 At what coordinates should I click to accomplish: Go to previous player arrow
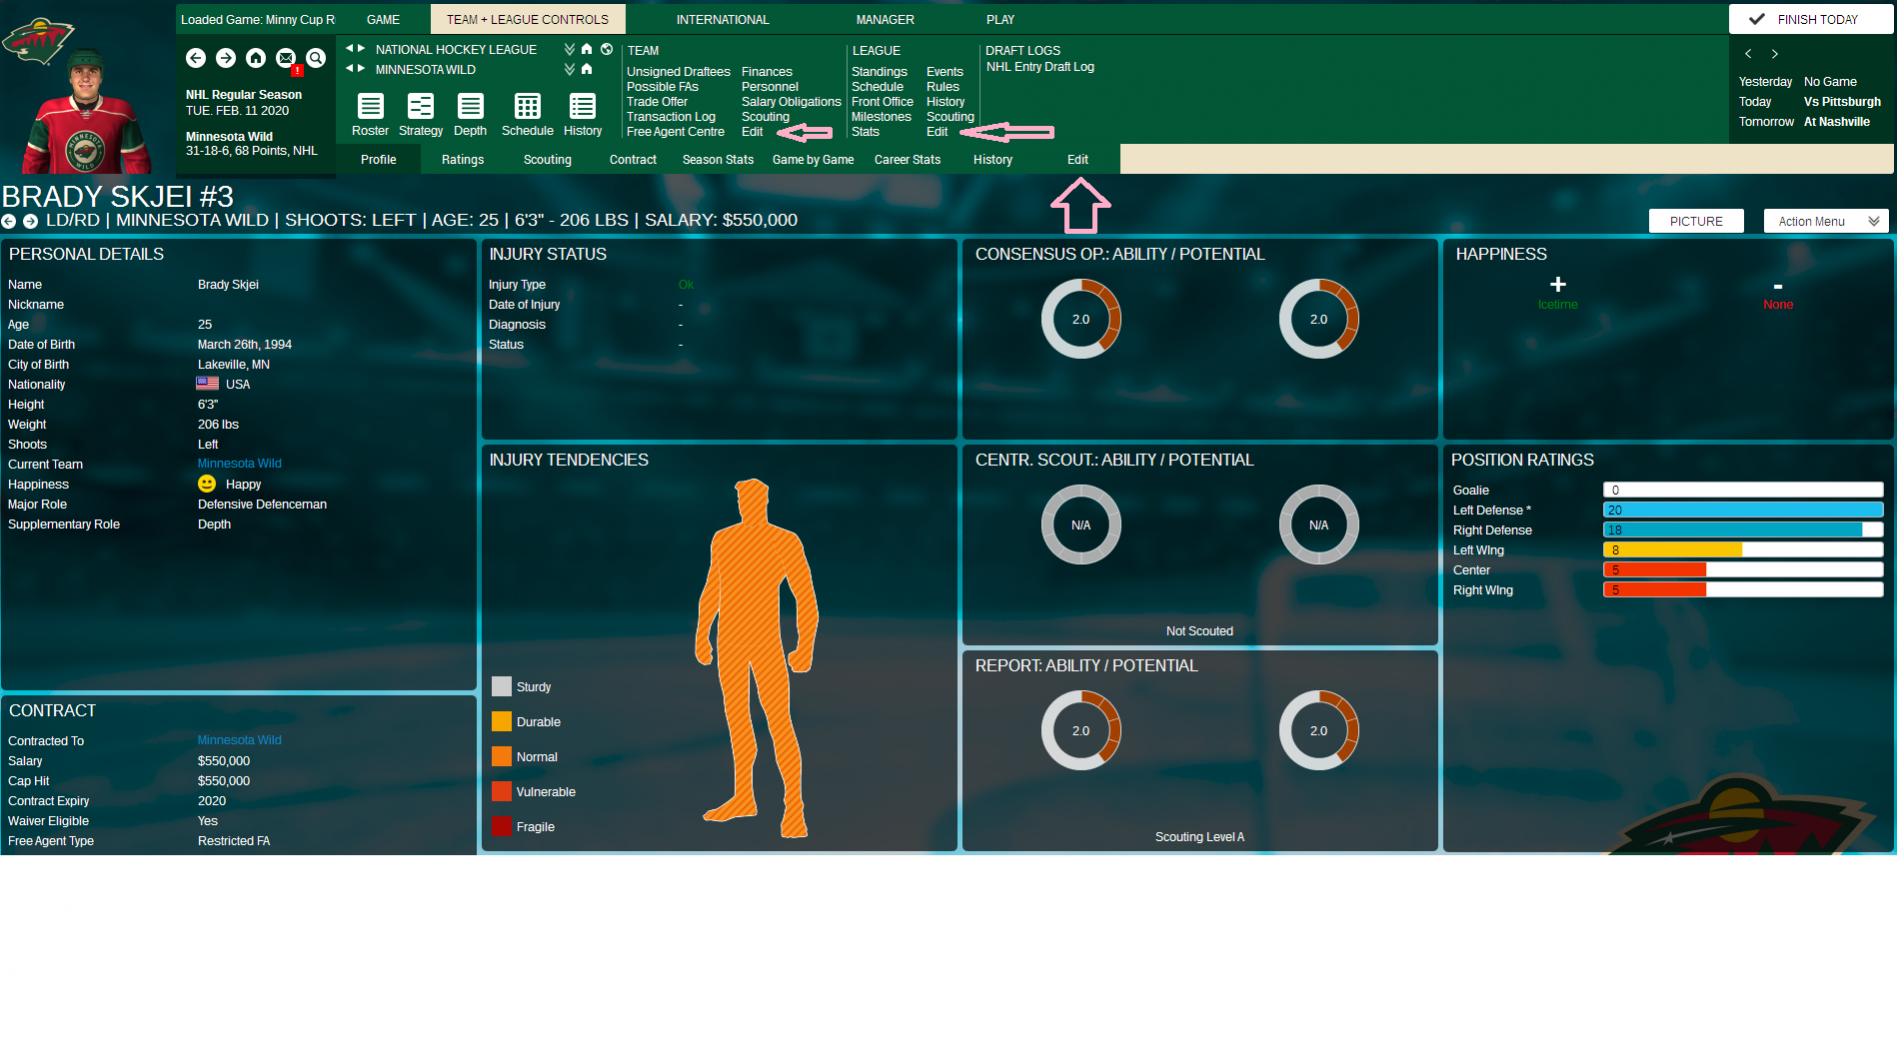pyautogui.click(x=9, y=222)
